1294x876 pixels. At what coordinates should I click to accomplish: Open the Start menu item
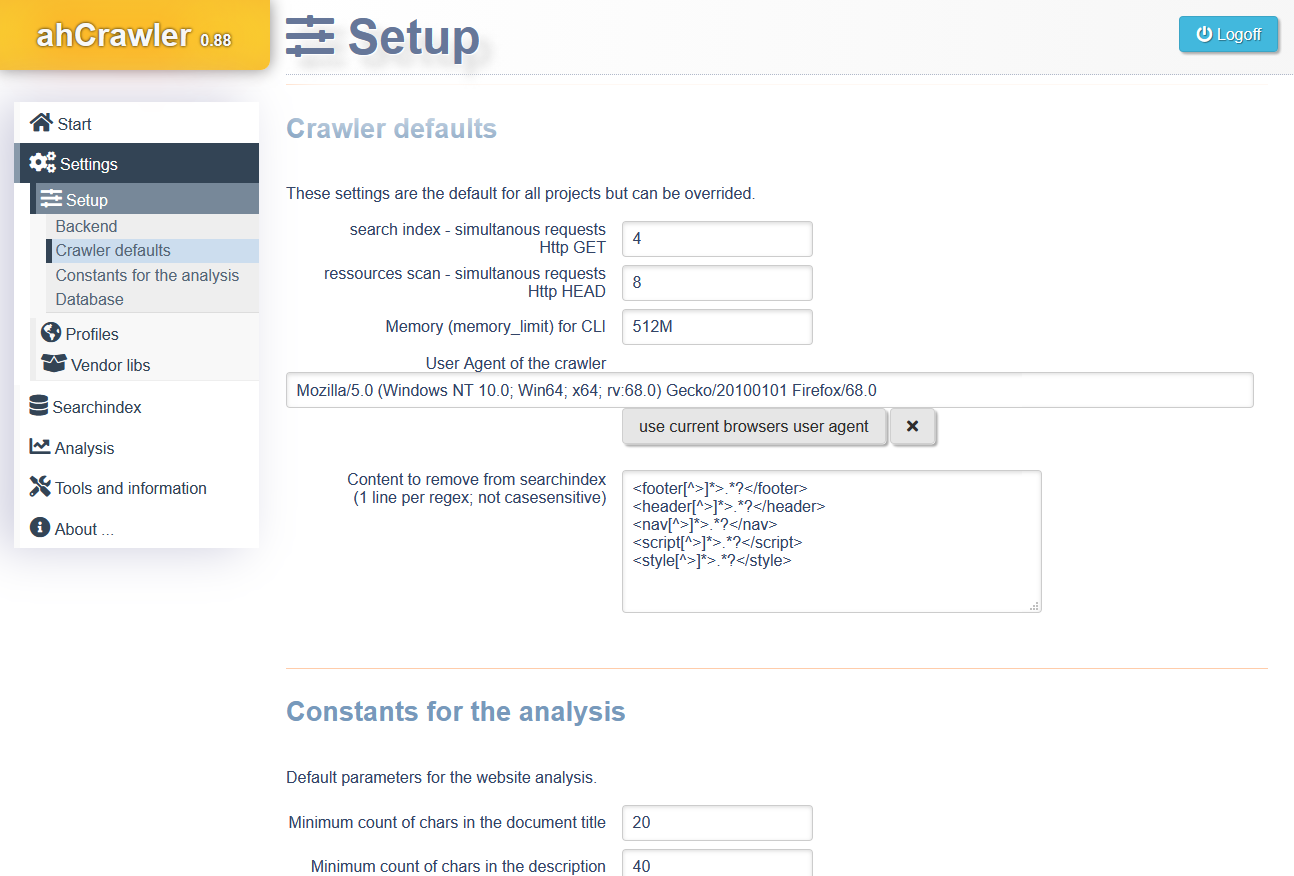(x=137, y=123)
